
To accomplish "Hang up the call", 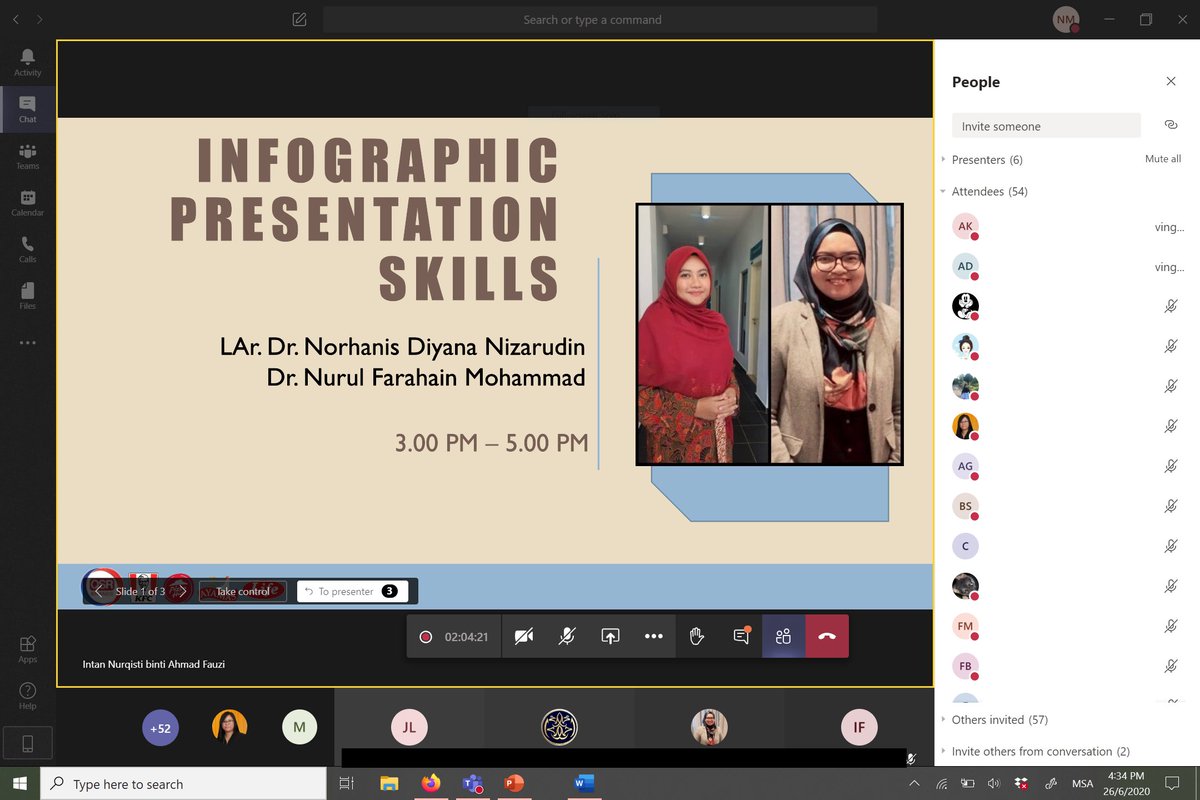I will click(x=827, y=636).
